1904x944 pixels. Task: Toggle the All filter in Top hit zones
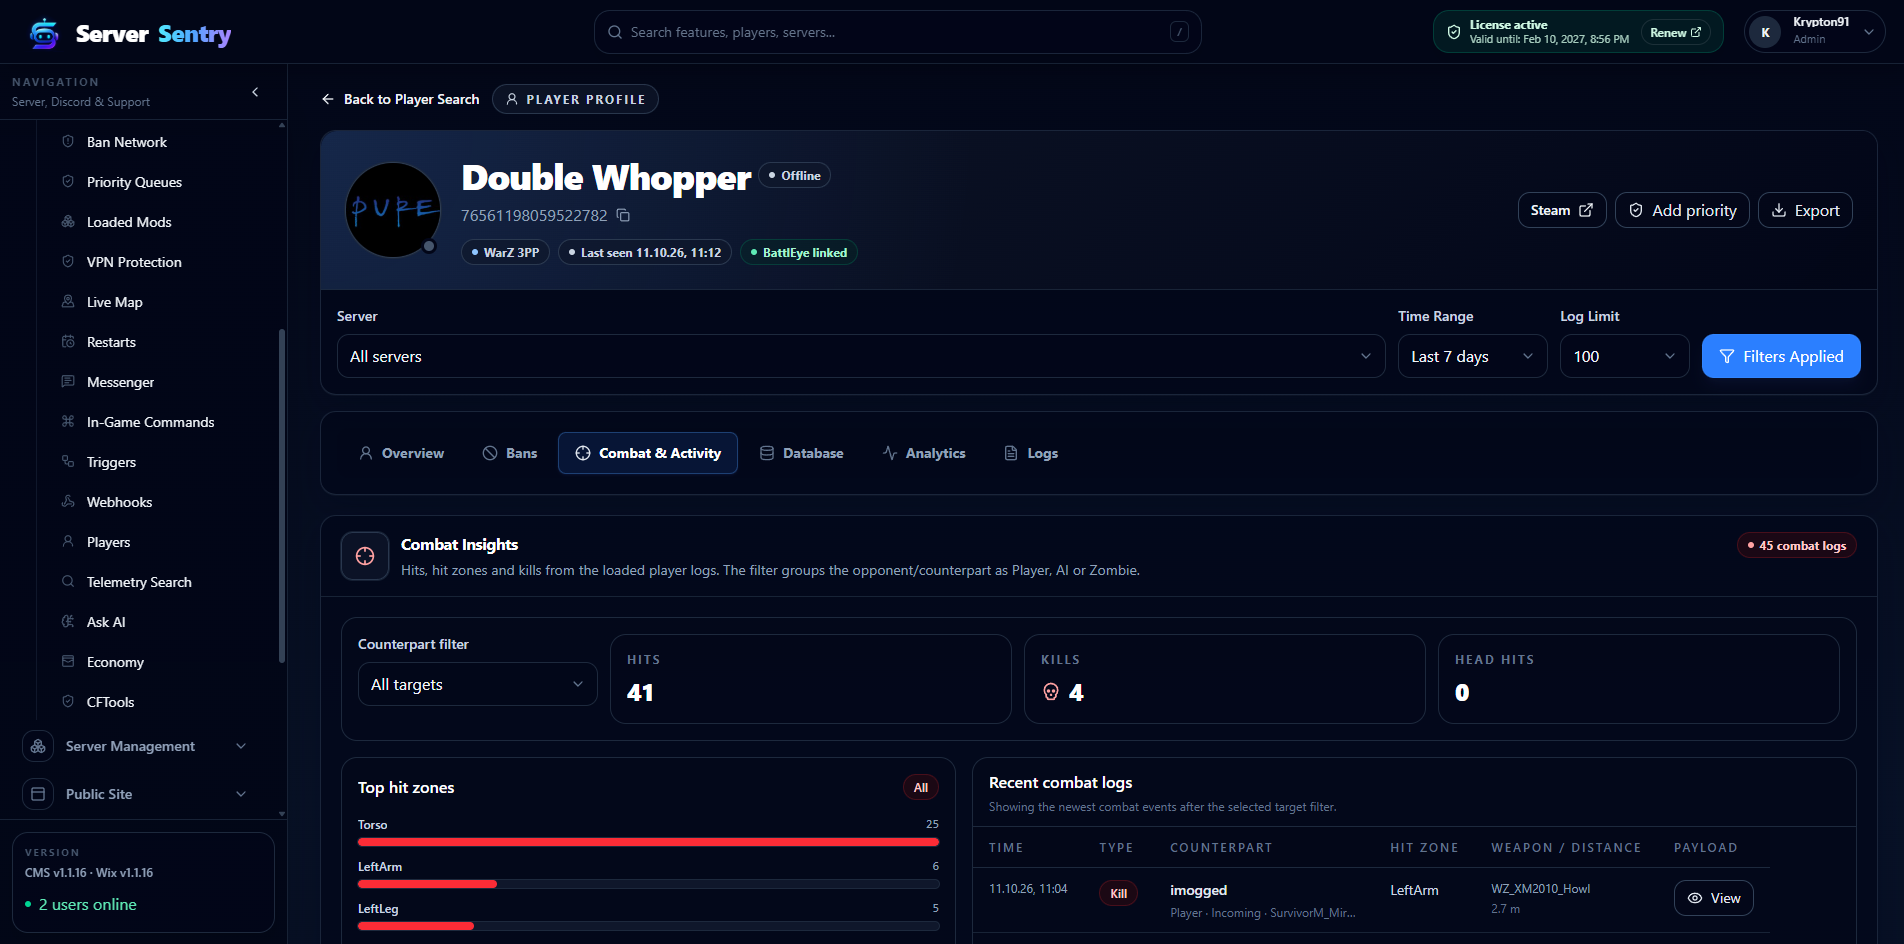[920, 787]
